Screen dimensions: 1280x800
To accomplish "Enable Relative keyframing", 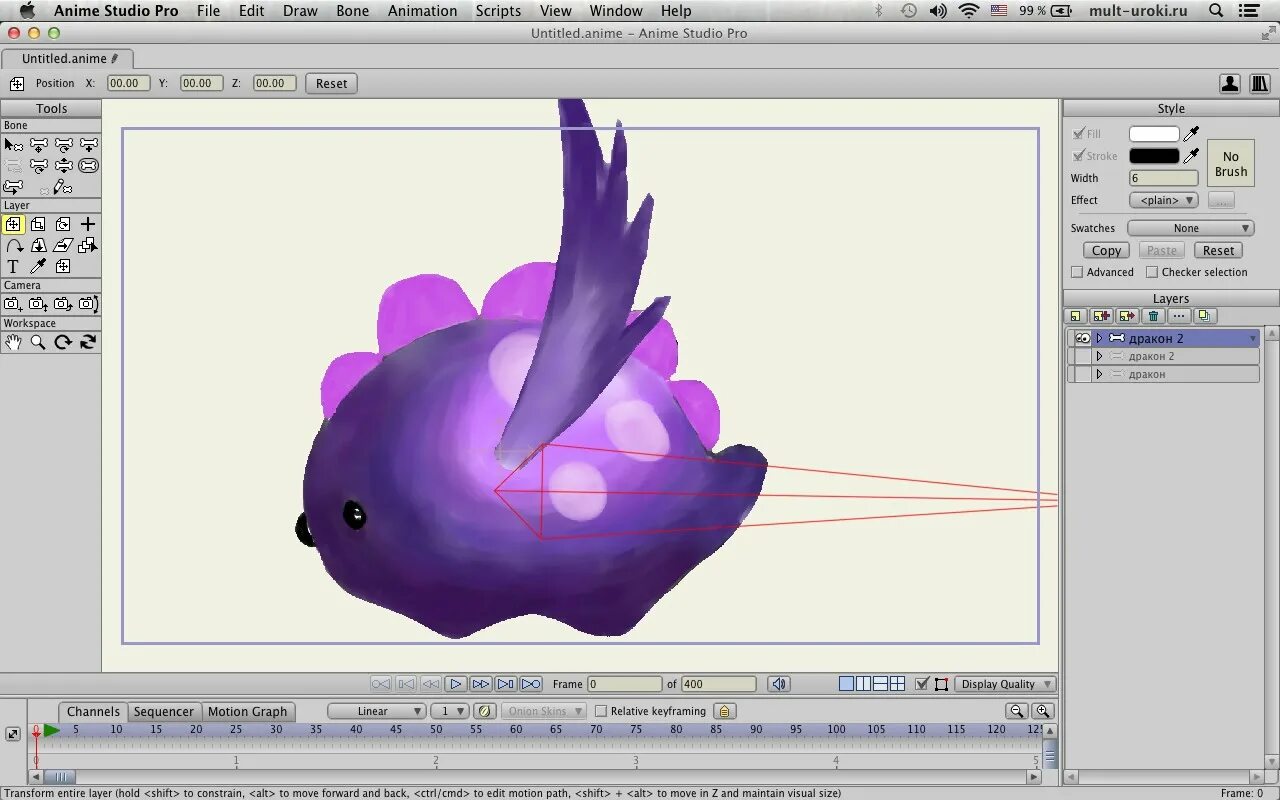I will (x=601, y=711).
